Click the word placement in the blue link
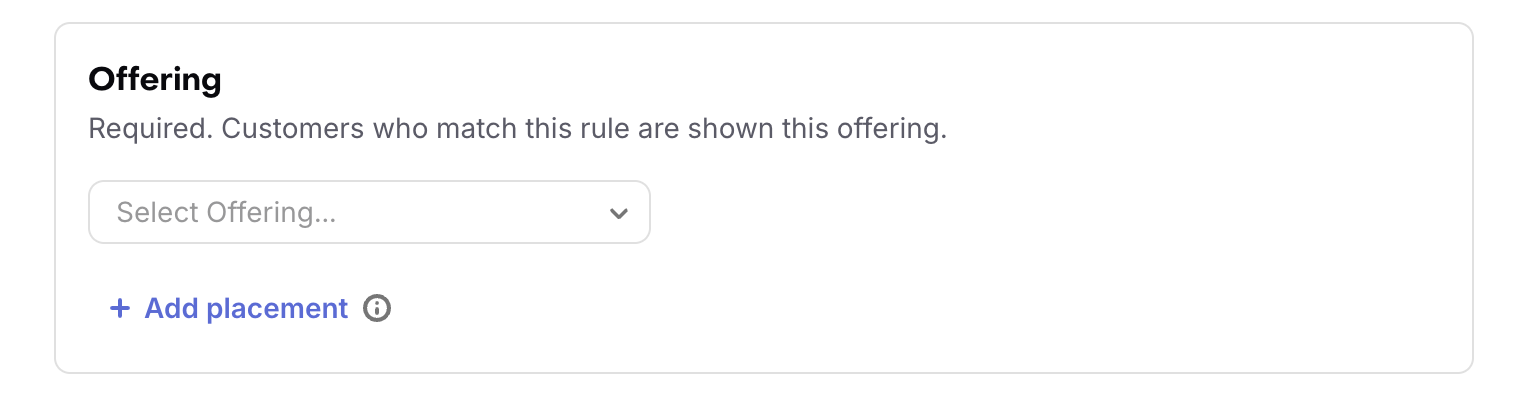This screenshot has height=404, width=1526. pos(277,309)
